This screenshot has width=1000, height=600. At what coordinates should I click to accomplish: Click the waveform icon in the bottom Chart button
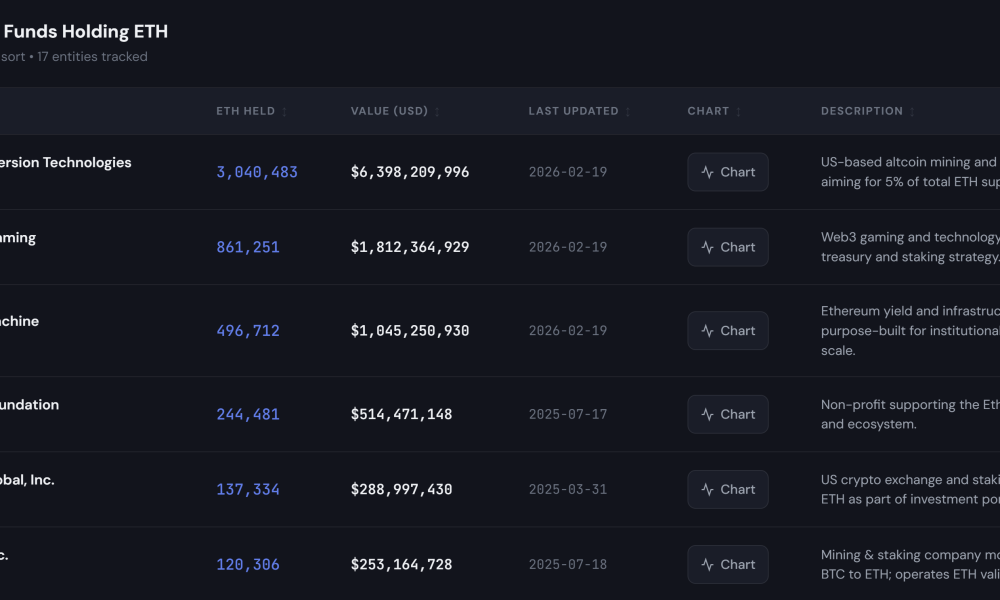(x=709, y=563)
